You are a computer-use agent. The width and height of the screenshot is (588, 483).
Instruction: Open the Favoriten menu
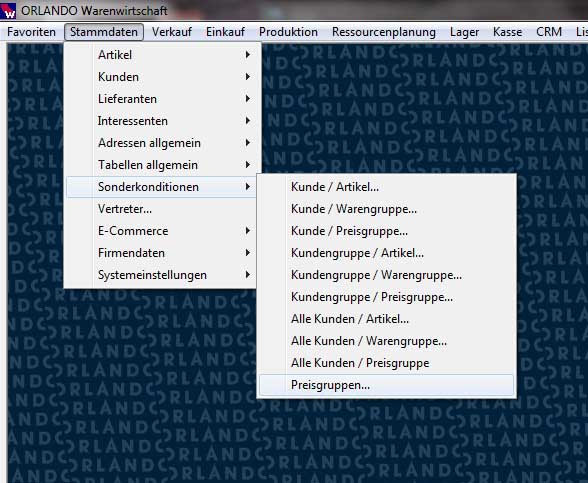pos(32,32)
